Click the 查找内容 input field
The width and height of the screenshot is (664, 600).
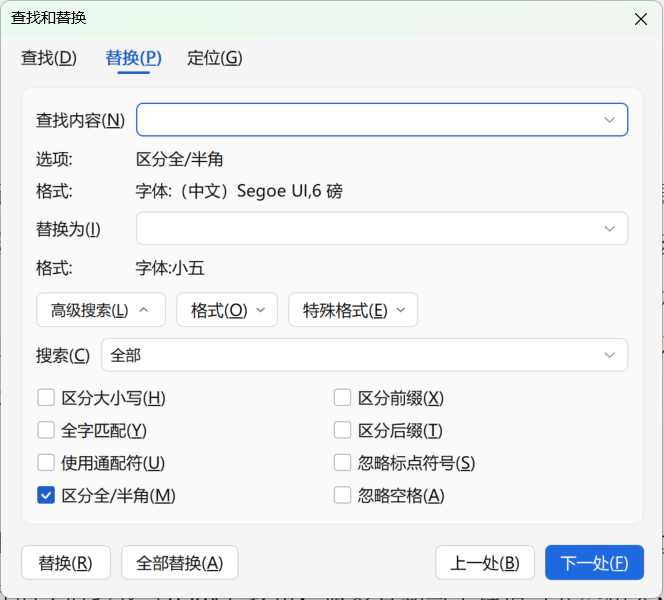[x=382, y=119]
